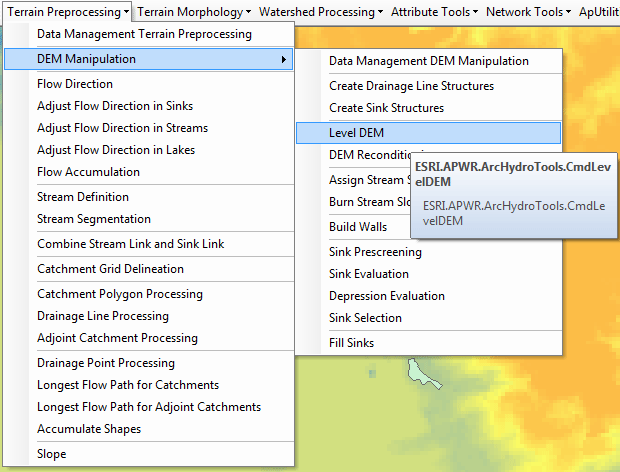Select Create Drainage Line Structures
Viewport: 620px width, 472px height.
click(413, 86)
